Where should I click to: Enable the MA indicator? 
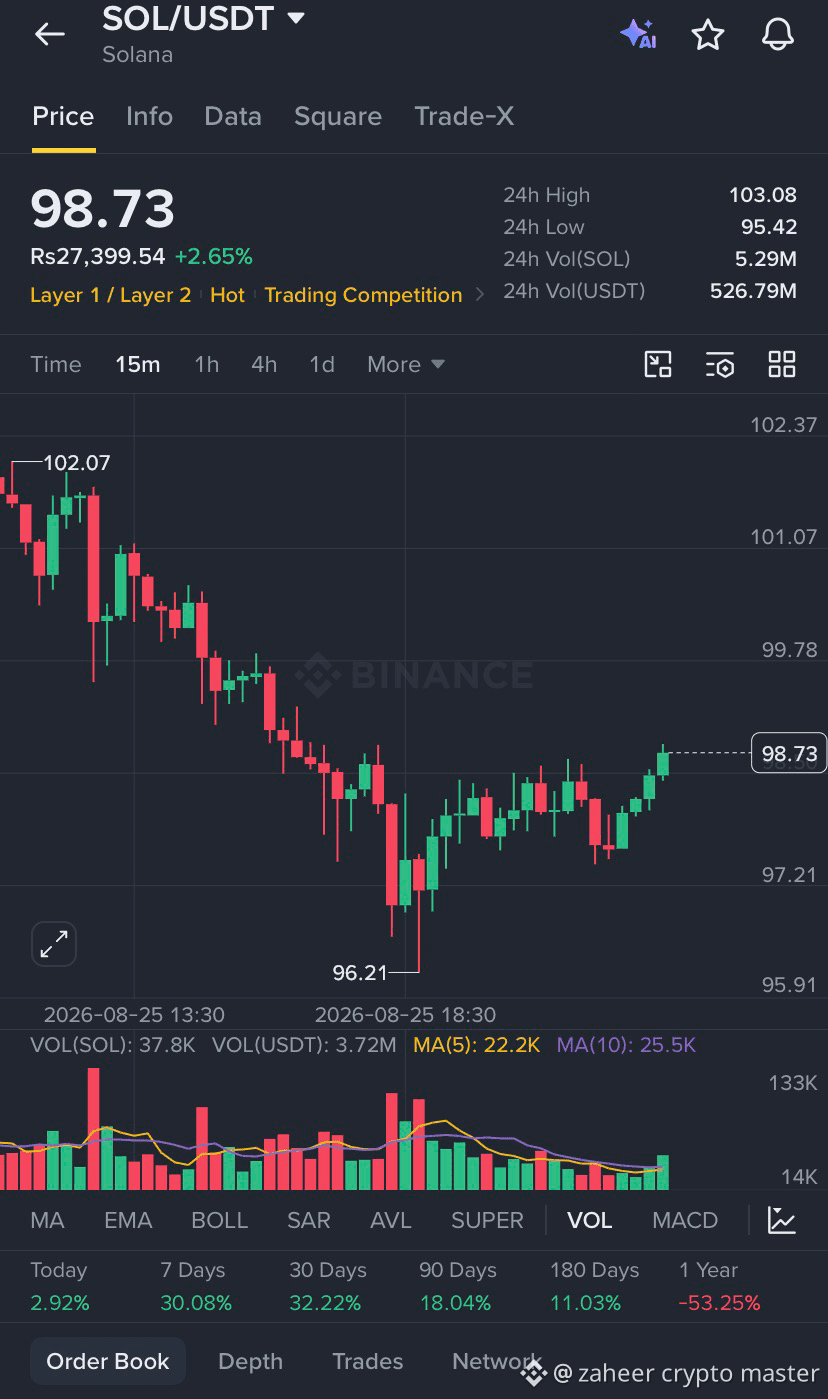click(47, 1220)
